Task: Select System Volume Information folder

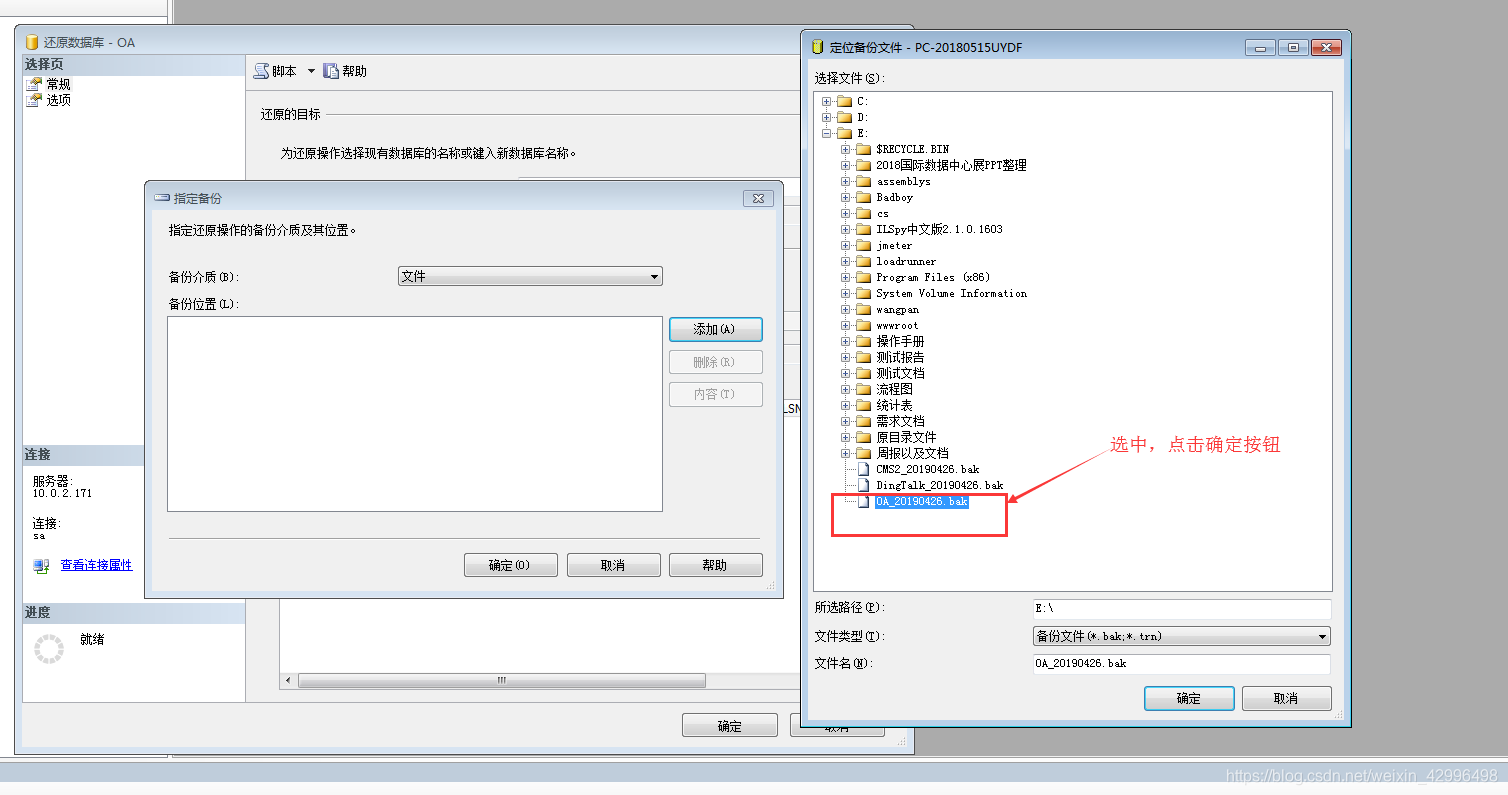Action: click(951, 293)
